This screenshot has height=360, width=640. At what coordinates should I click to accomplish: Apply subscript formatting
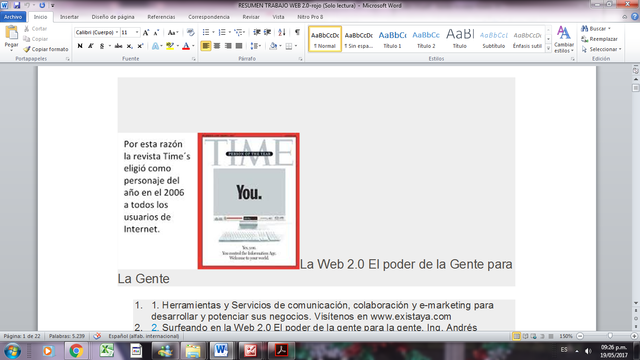click(129, 46)
